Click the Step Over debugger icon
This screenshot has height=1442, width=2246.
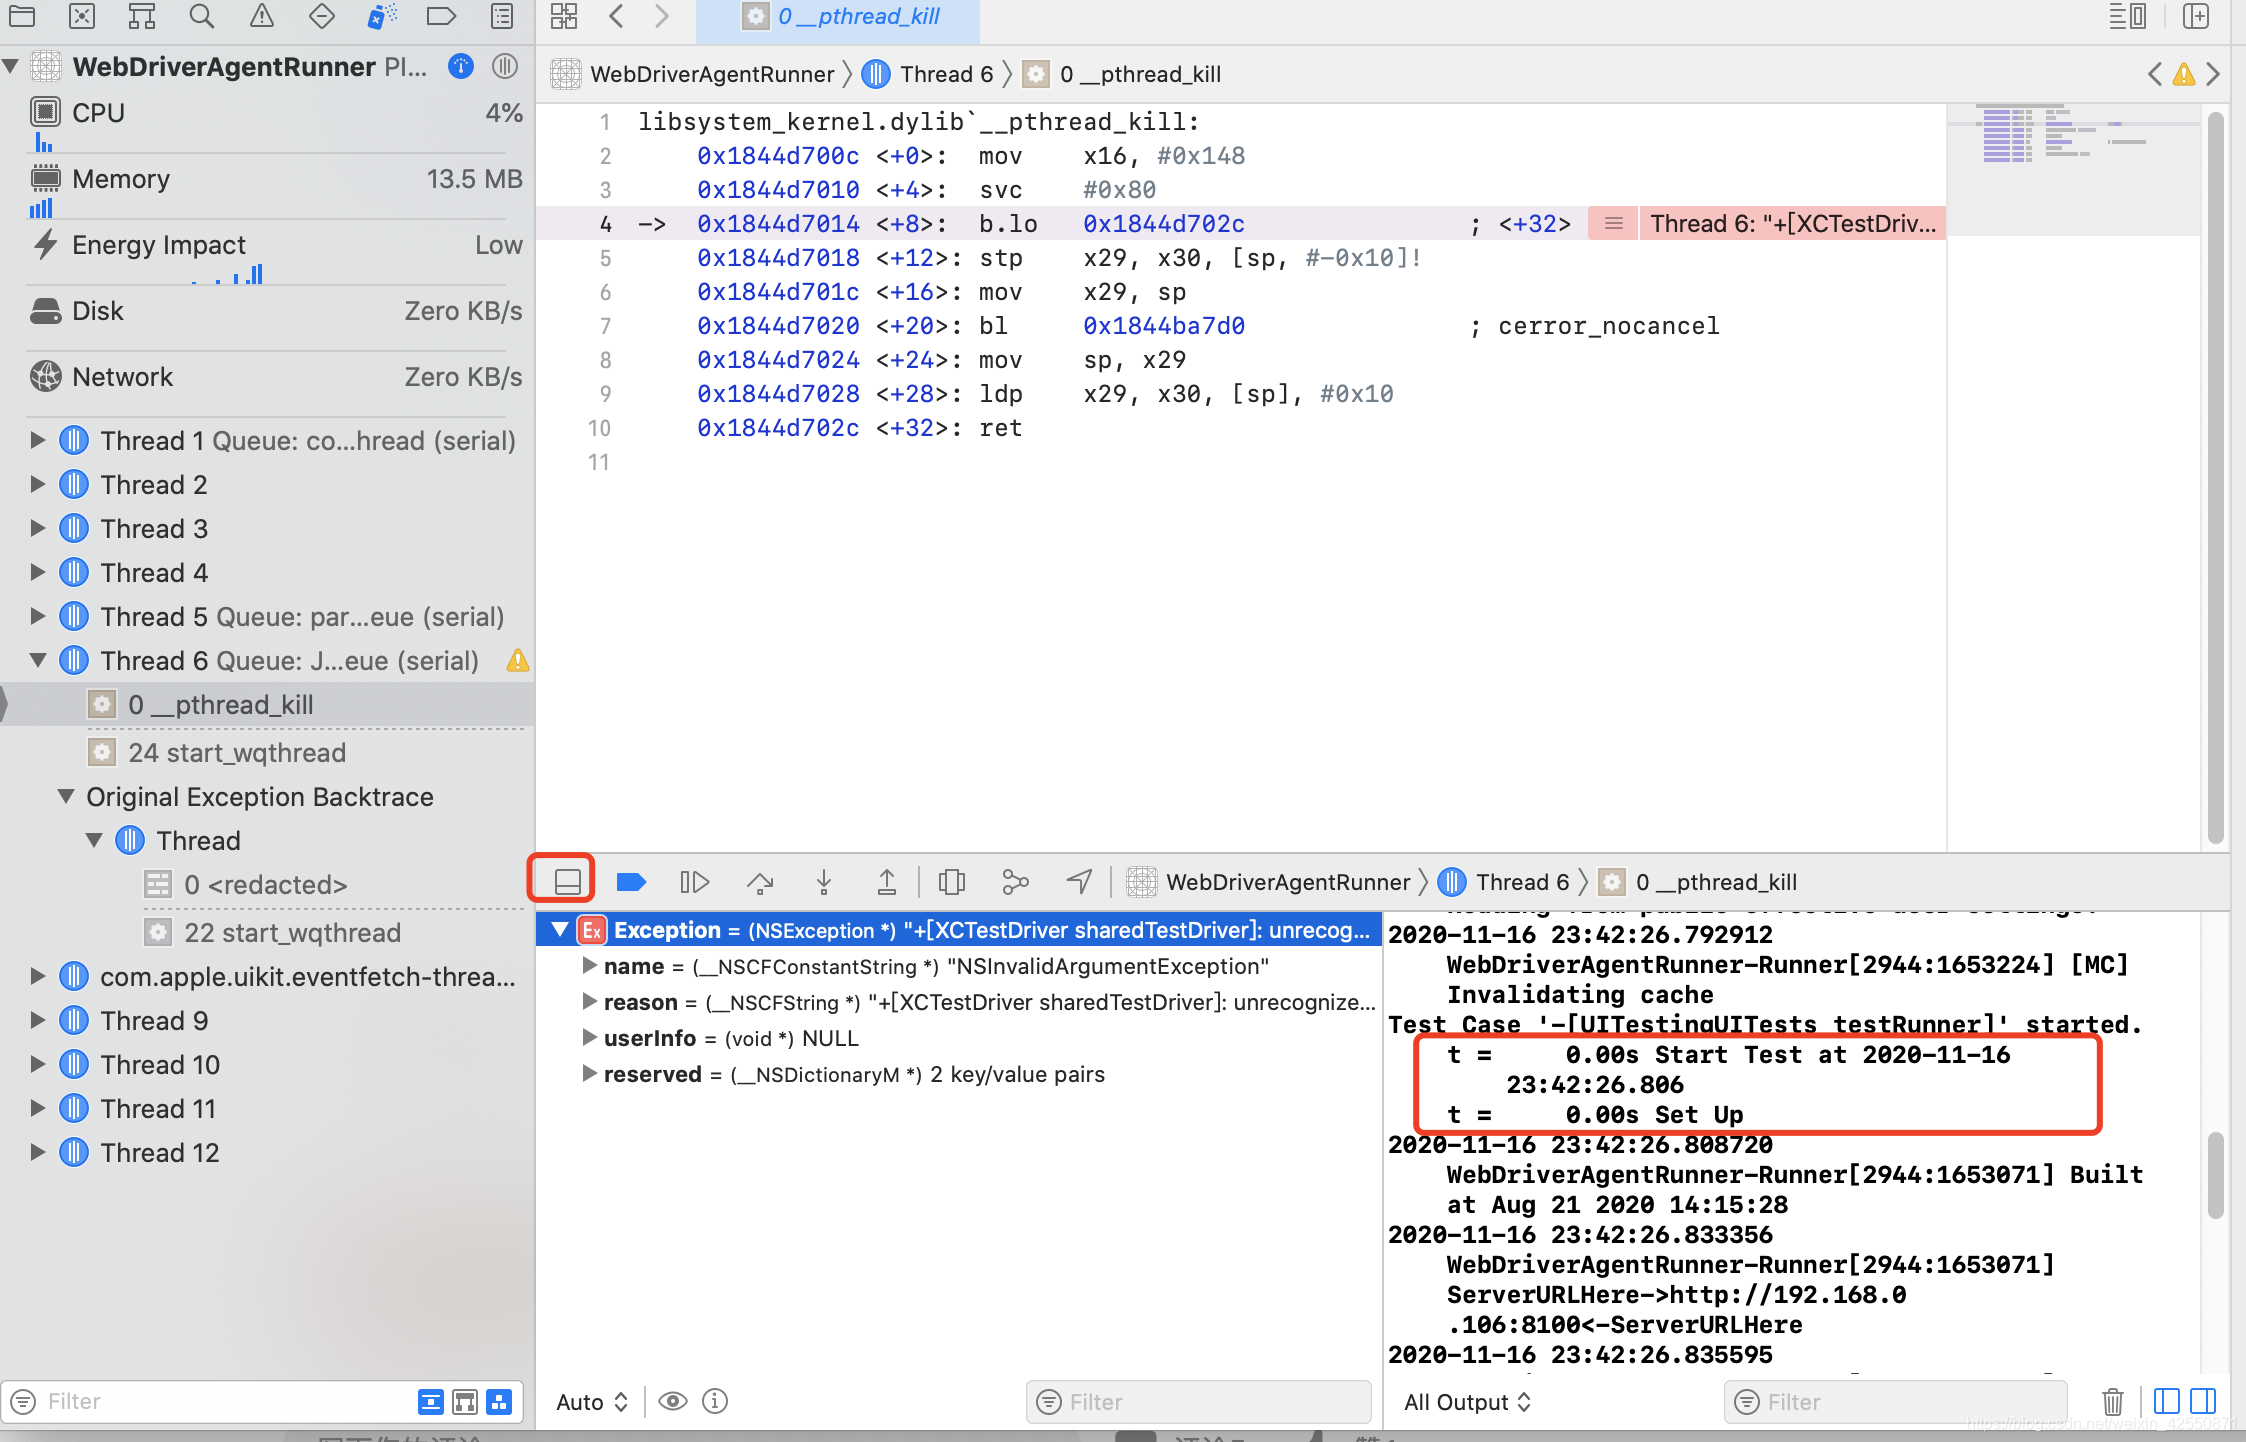(x=760, y=881)
